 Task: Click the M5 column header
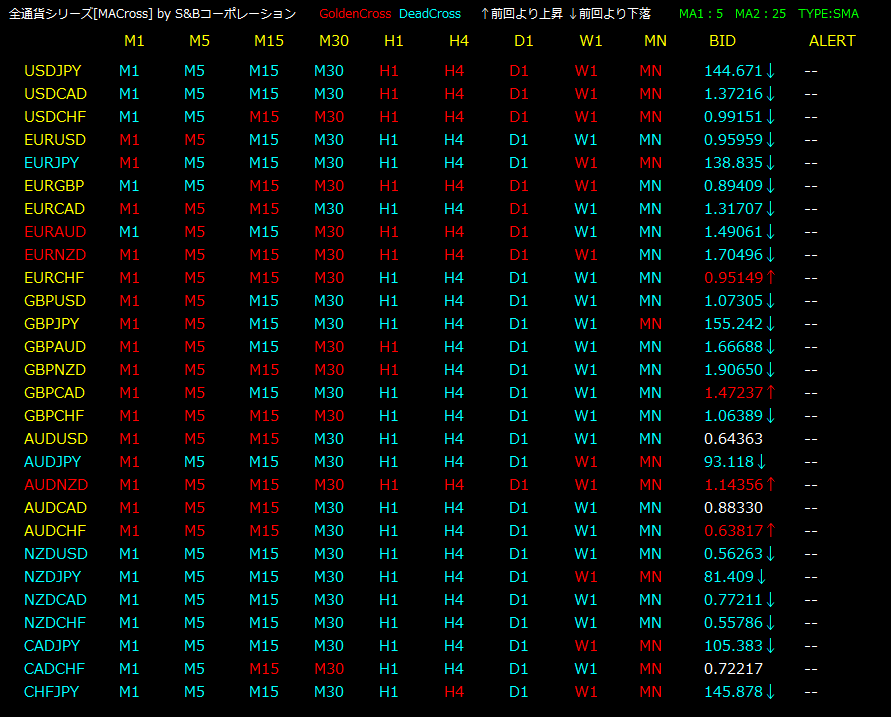click(199, 41)
